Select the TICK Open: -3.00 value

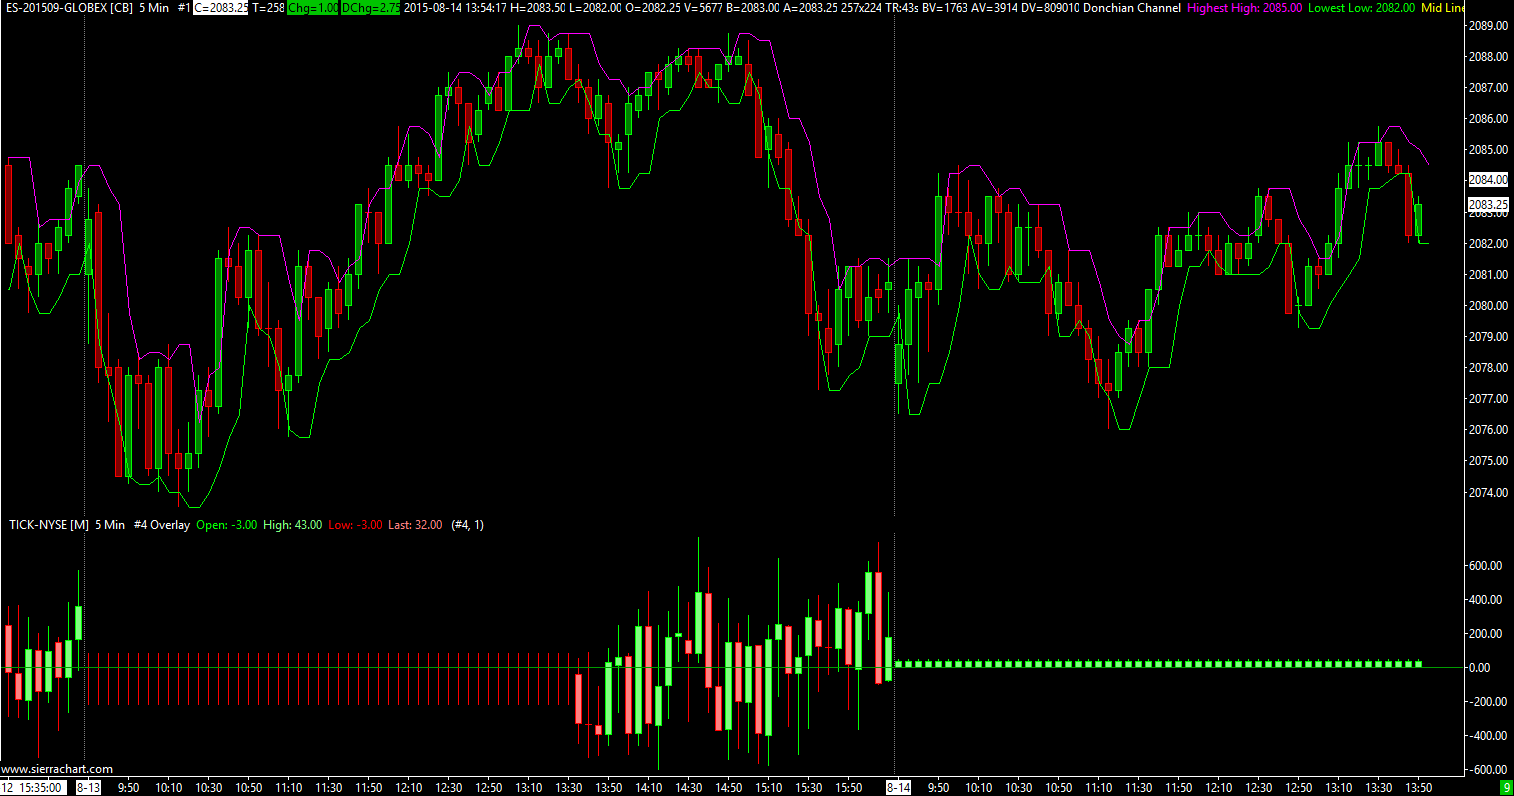click(227, 525)
